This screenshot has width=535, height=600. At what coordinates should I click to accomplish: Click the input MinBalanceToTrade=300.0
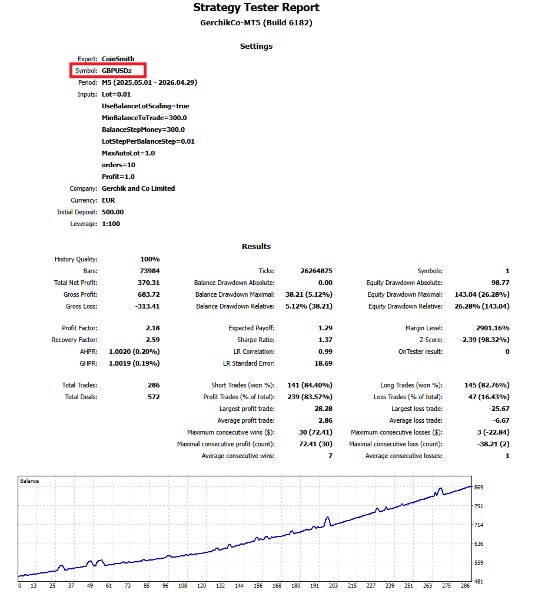point(144,118)
